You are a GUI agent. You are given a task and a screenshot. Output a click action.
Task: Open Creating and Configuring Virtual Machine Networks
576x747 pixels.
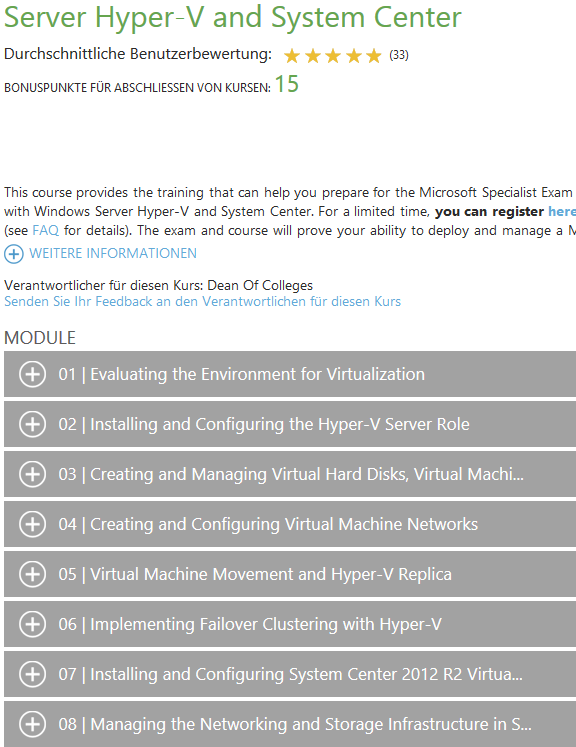[290, 524]
